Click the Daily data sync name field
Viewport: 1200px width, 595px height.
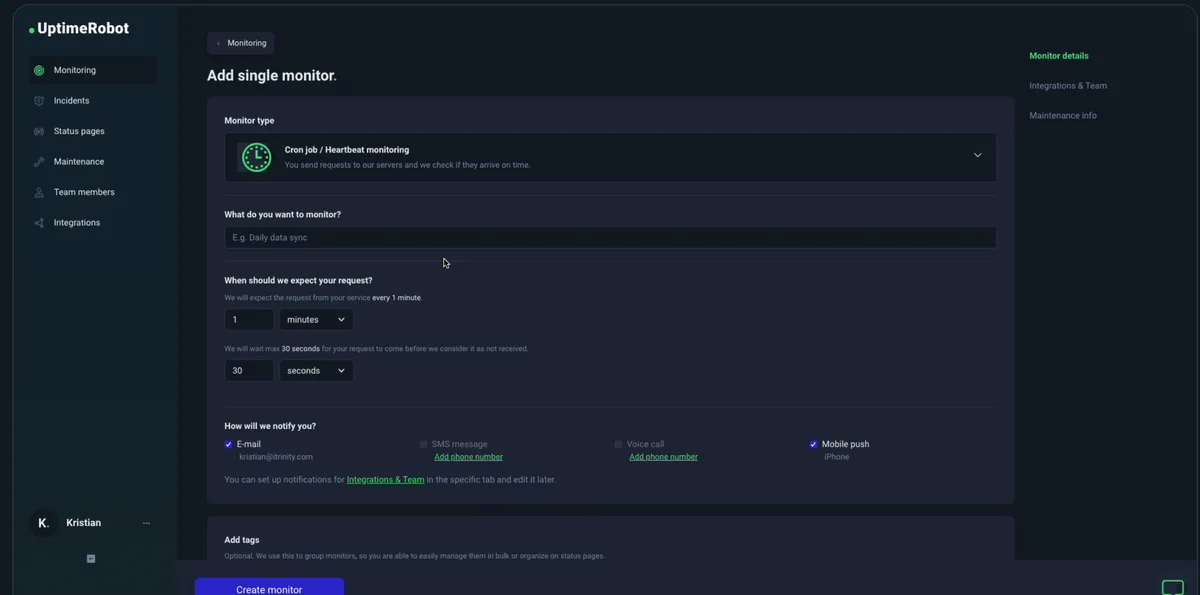tap(610, 237)
